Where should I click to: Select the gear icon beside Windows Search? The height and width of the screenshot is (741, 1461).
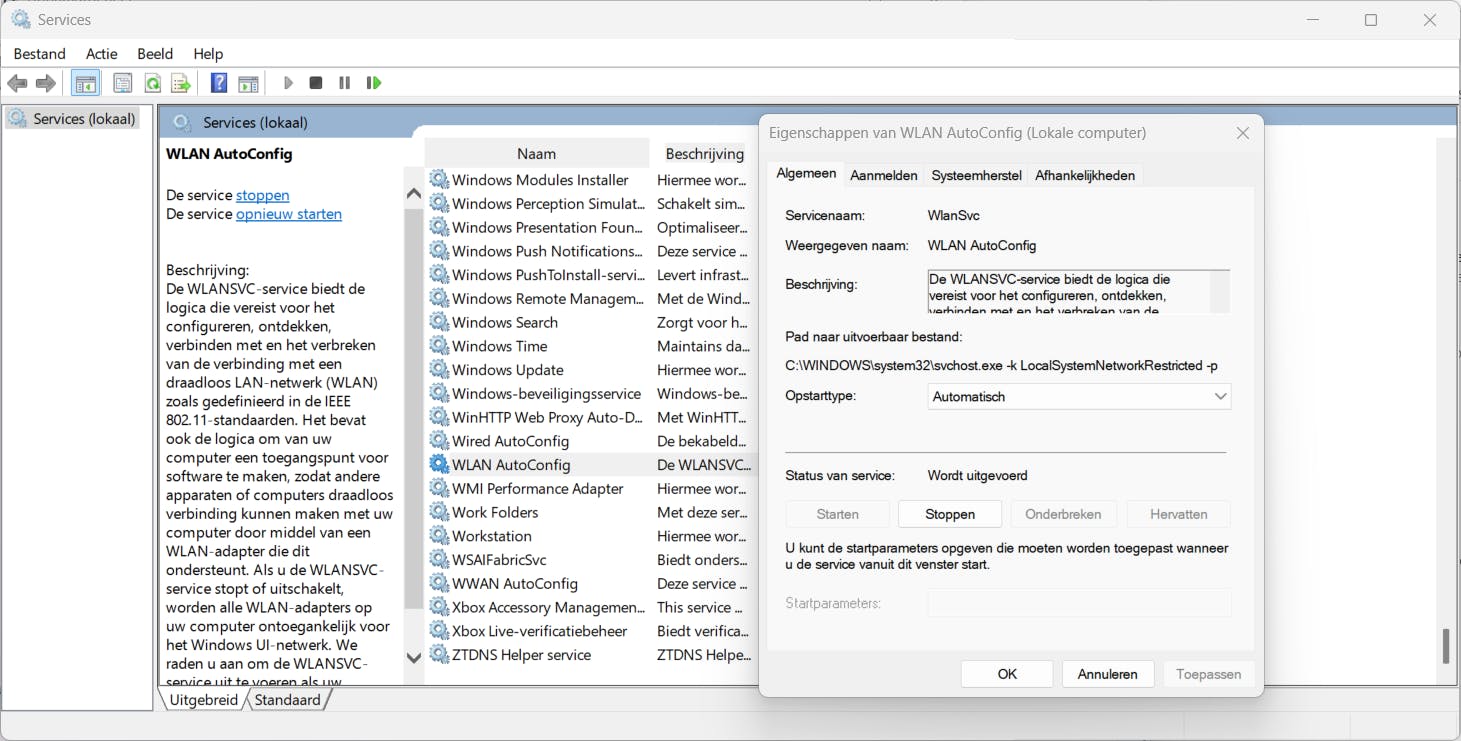[x=439, y=322]
